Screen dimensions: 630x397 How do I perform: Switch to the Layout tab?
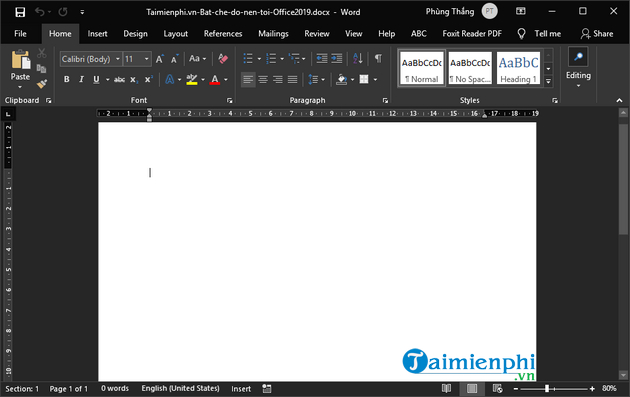coord(176,34)
